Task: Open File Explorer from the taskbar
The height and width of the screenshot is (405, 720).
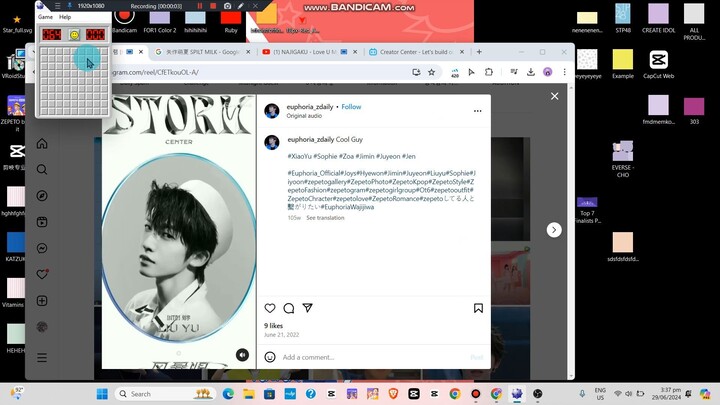Action: pos(248,394)
